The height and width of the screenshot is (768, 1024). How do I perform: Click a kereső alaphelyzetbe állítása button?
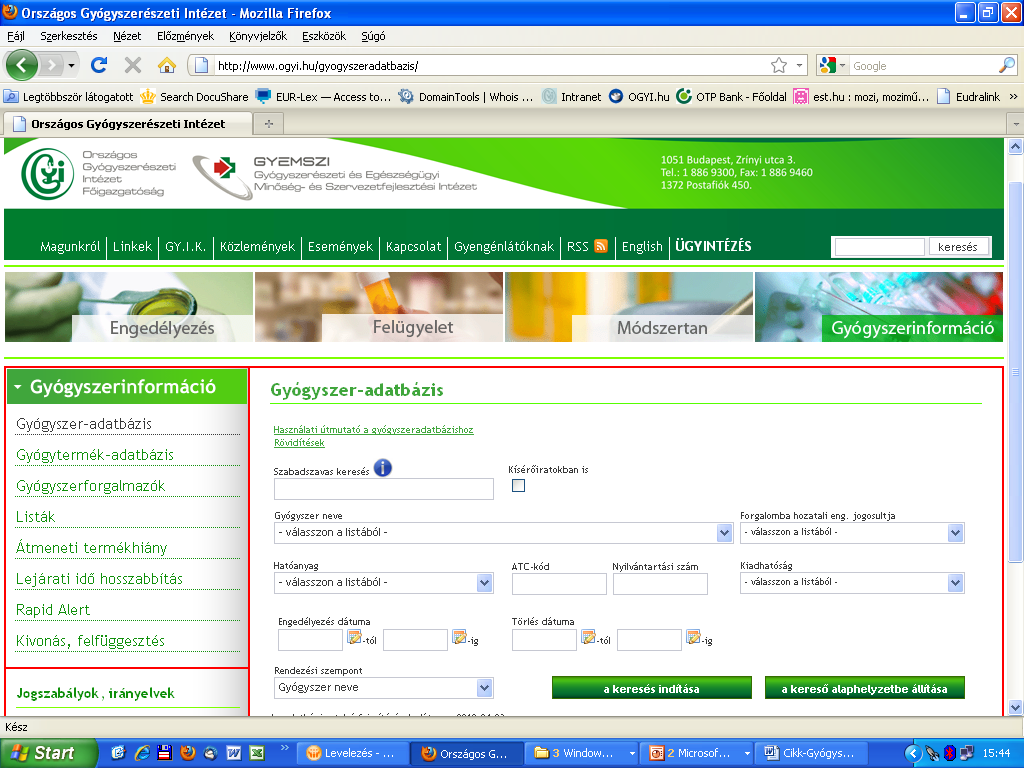point(865,688)
